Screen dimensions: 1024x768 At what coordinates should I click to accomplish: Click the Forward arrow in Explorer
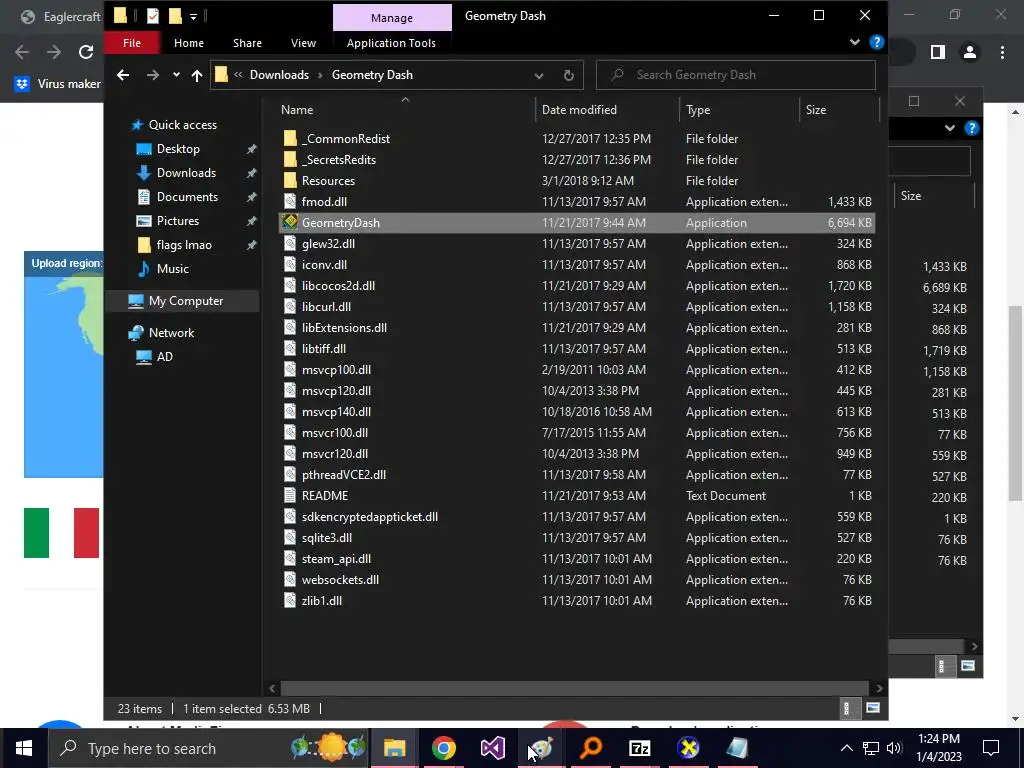click(153, 75)
